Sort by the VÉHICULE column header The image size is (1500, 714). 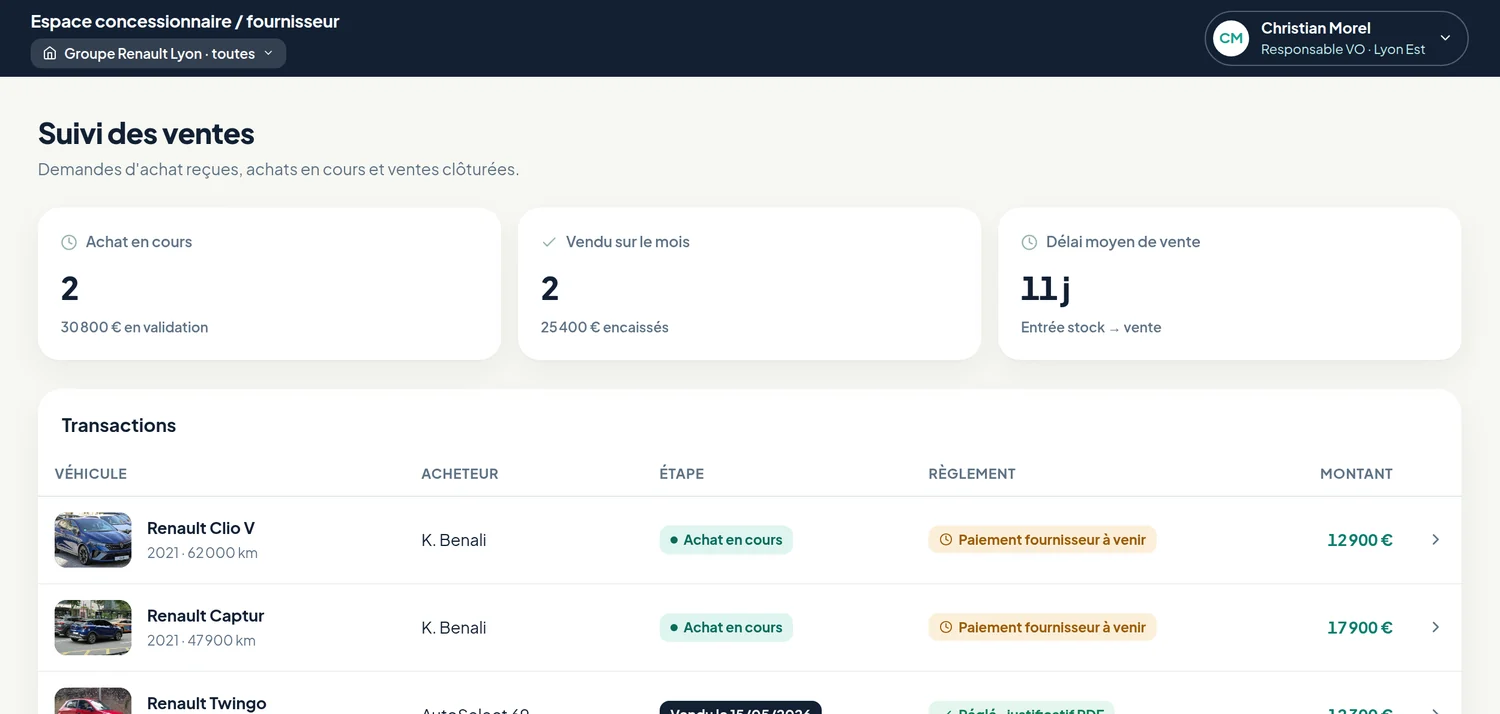click(x=91, y=474)
